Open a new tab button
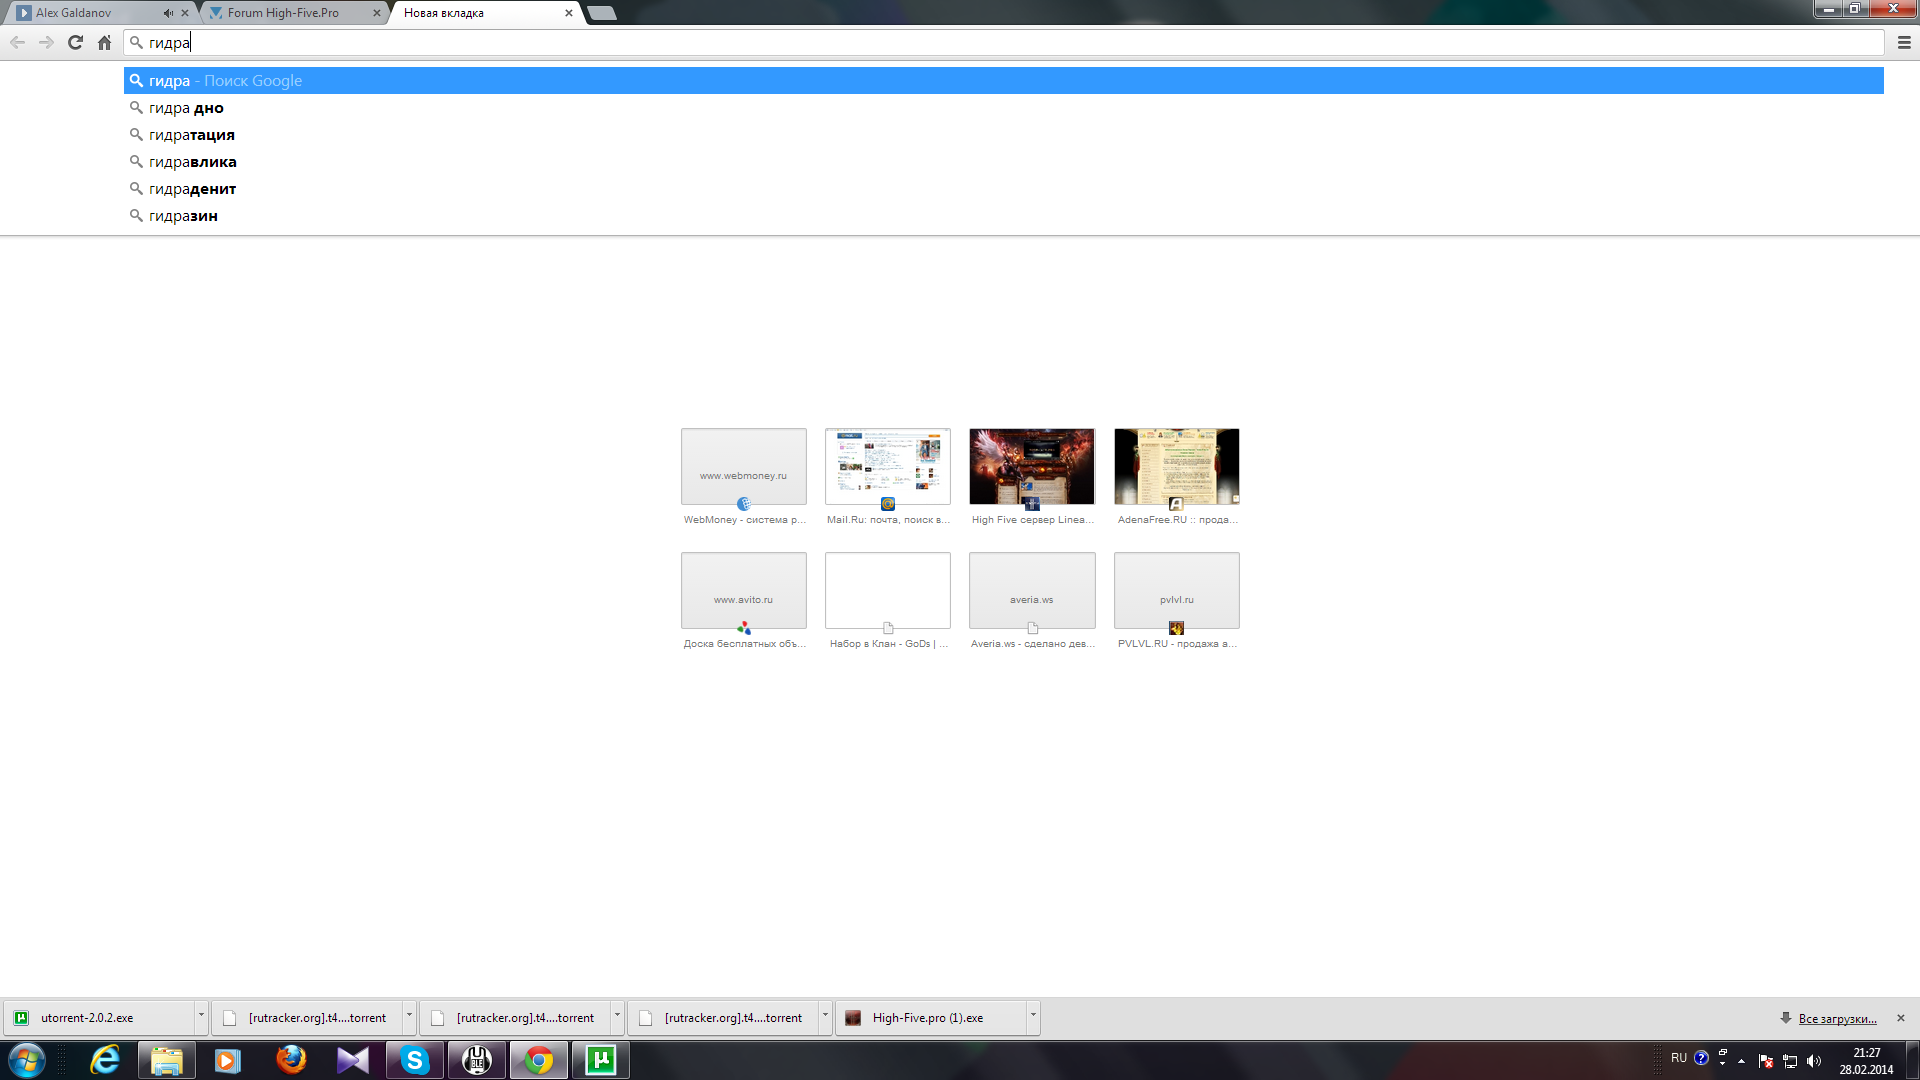The image size is (1920, 1080). pos(601,13)
